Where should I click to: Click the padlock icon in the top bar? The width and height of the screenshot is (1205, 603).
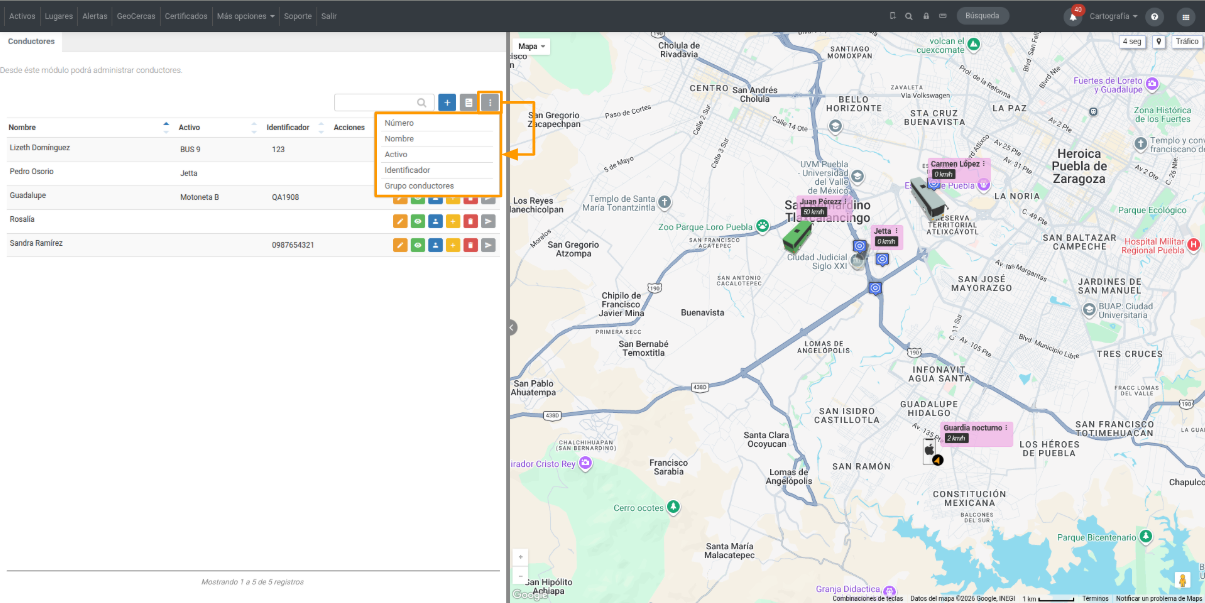pyautogui.click(x=926, y=16)
